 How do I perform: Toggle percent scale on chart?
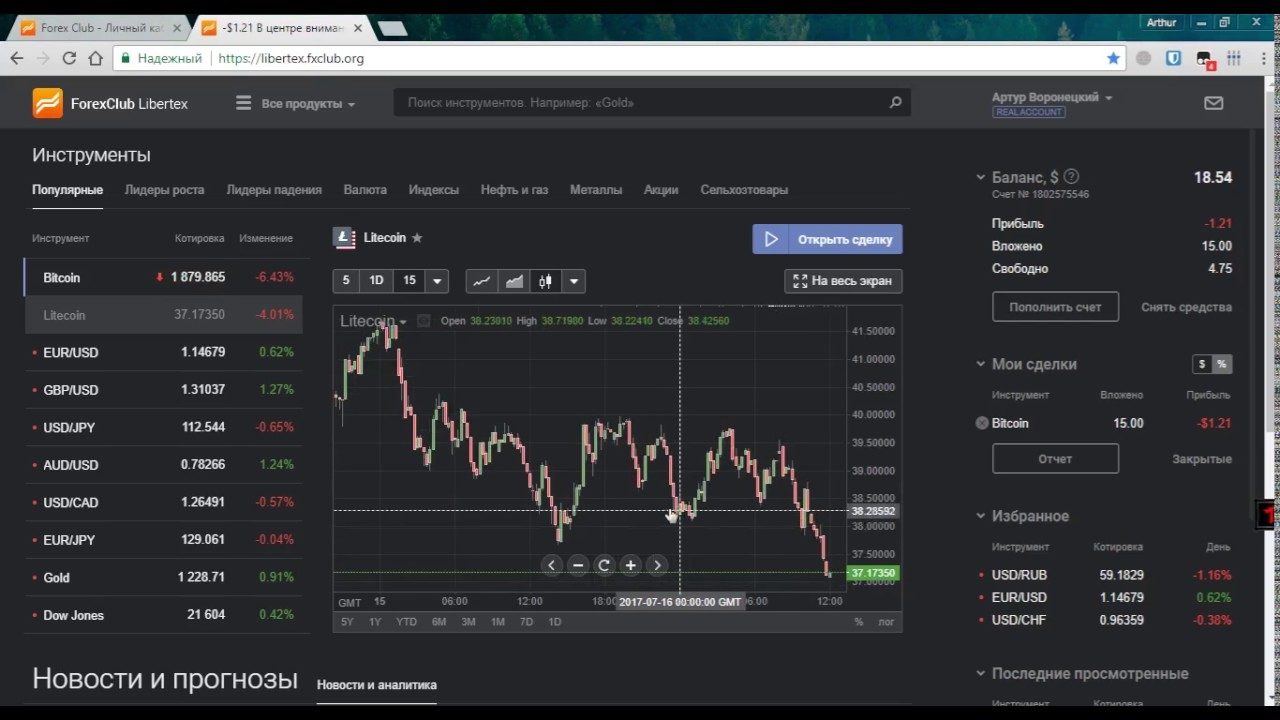pyautogui.click(x=858, y=621)
